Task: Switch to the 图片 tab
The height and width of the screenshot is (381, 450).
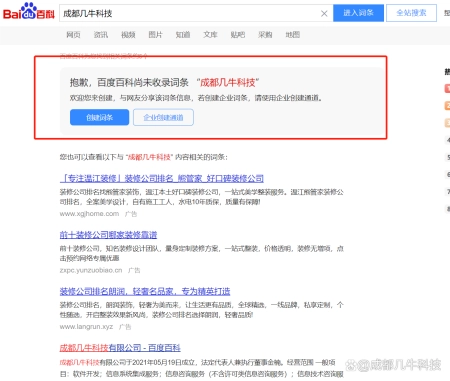Action: [x=155, y=35]
